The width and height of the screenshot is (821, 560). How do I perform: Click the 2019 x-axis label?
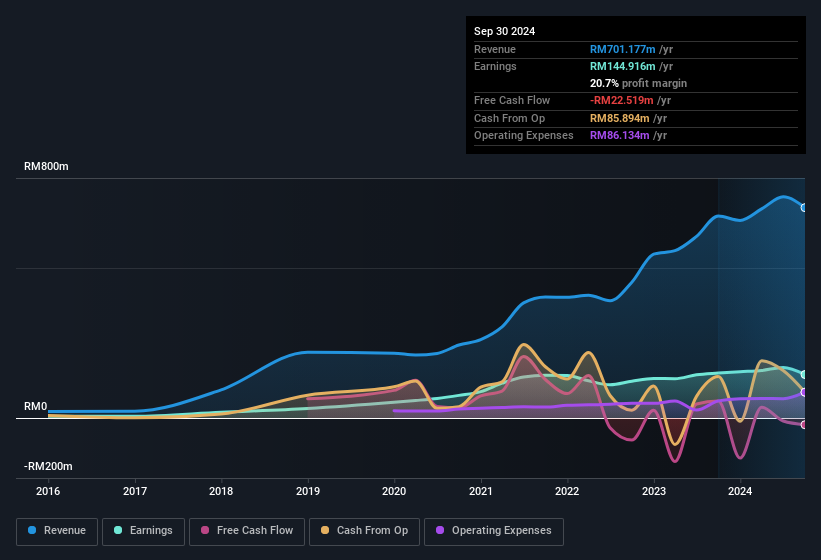308,491
